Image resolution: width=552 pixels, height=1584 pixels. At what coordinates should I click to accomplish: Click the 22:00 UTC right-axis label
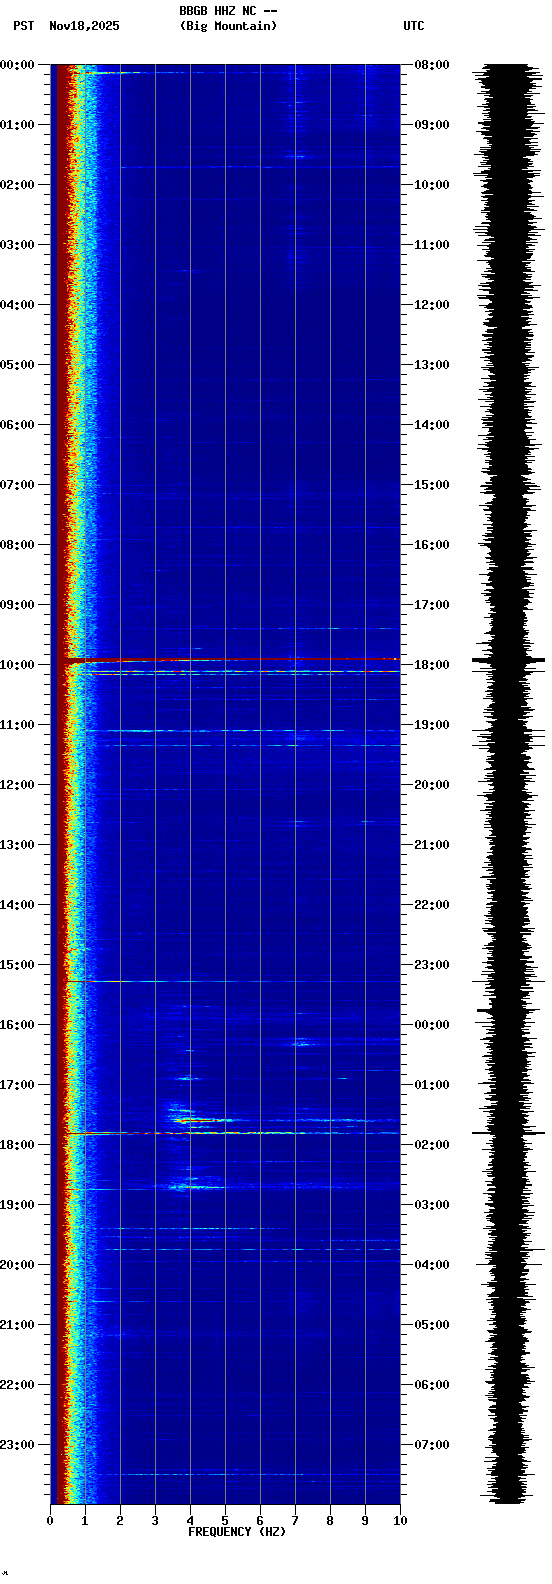tap(432, 905)
